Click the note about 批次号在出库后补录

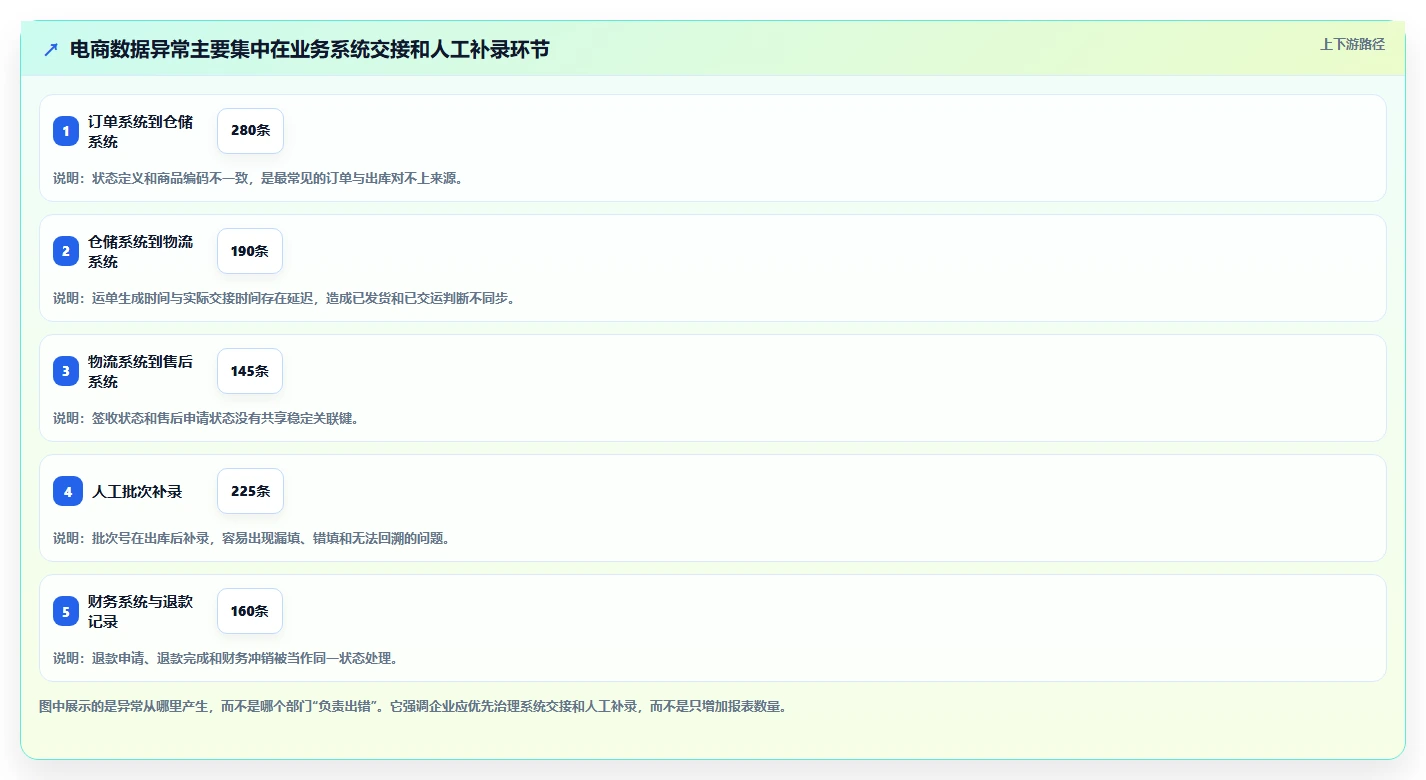coord(252,538)
